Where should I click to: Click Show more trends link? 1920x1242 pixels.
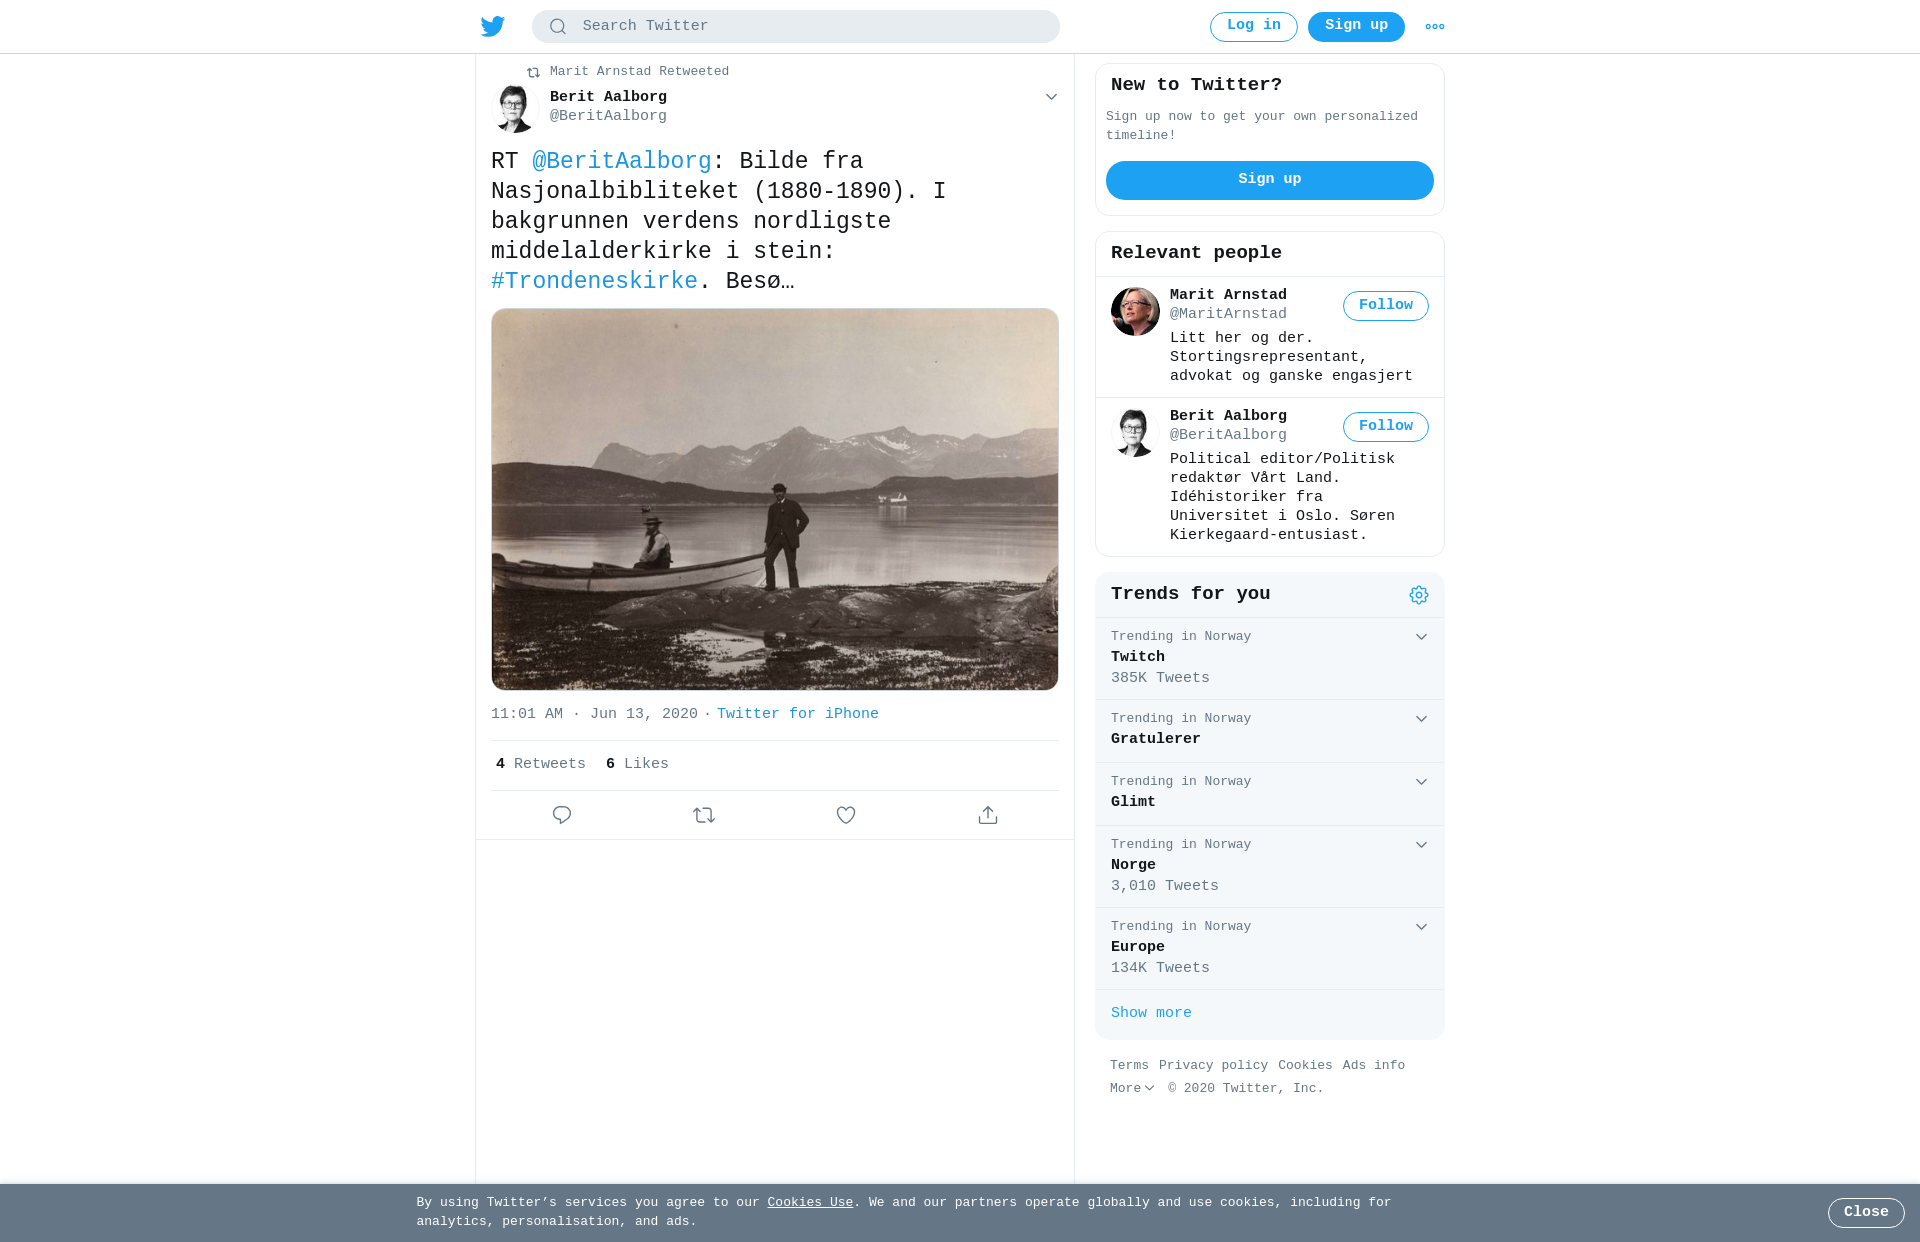point(1151,1013)
